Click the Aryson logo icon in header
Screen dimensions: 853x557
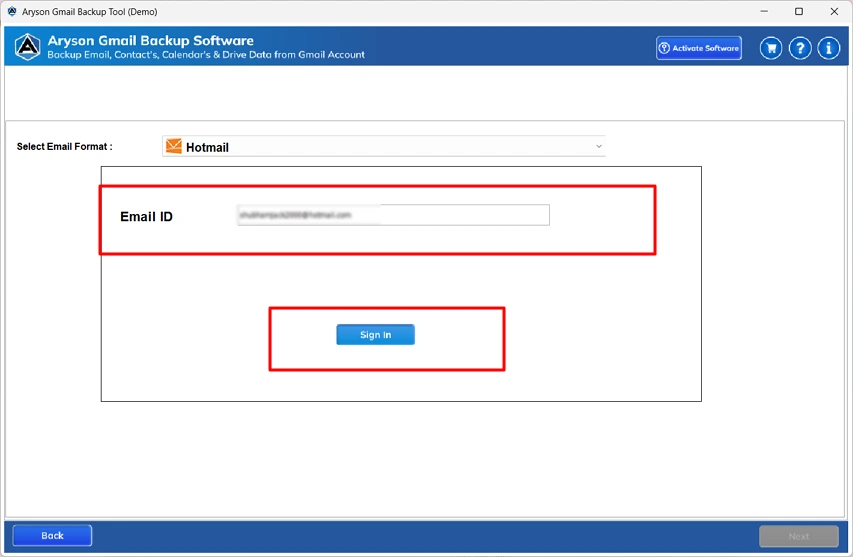pos(27,47)
